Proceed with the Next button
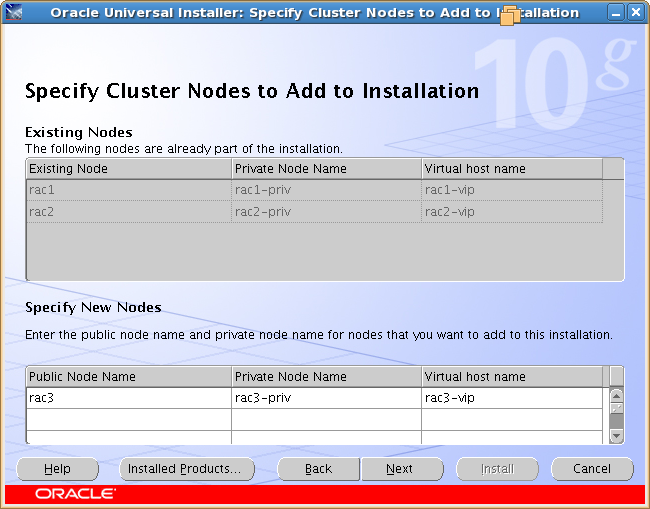The height and width of the screenshot is (509, 650). tap(402, 469)
